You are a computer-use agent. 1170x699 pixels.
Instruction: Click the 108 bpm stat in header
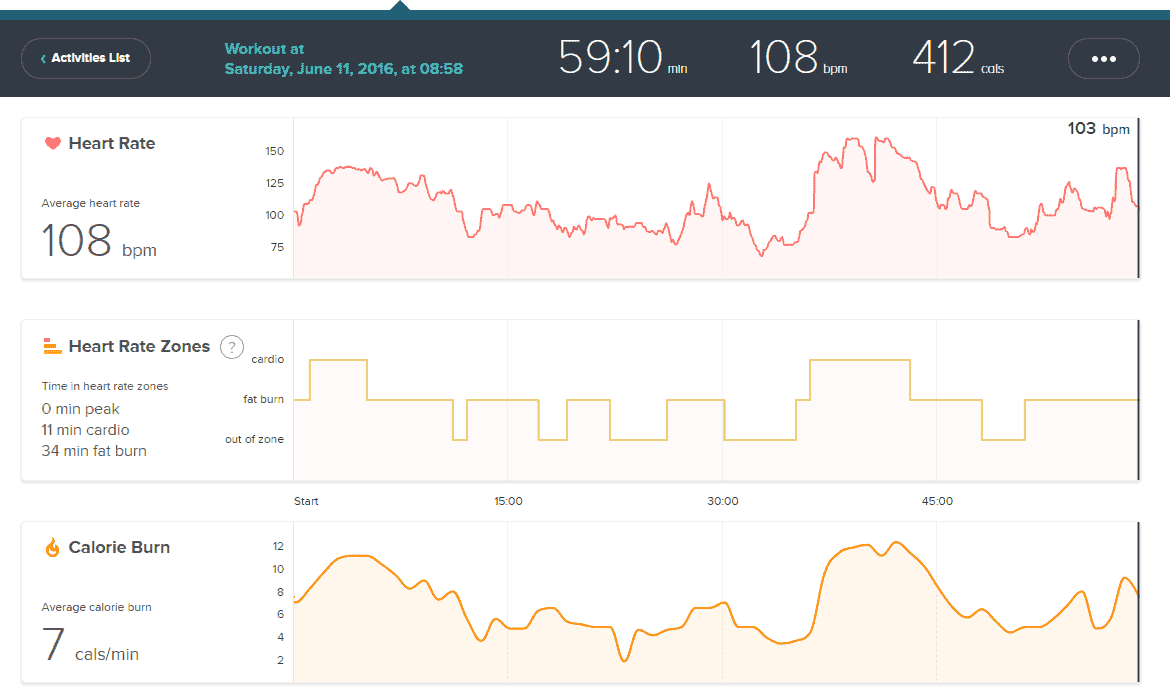(x=798, y=58)
